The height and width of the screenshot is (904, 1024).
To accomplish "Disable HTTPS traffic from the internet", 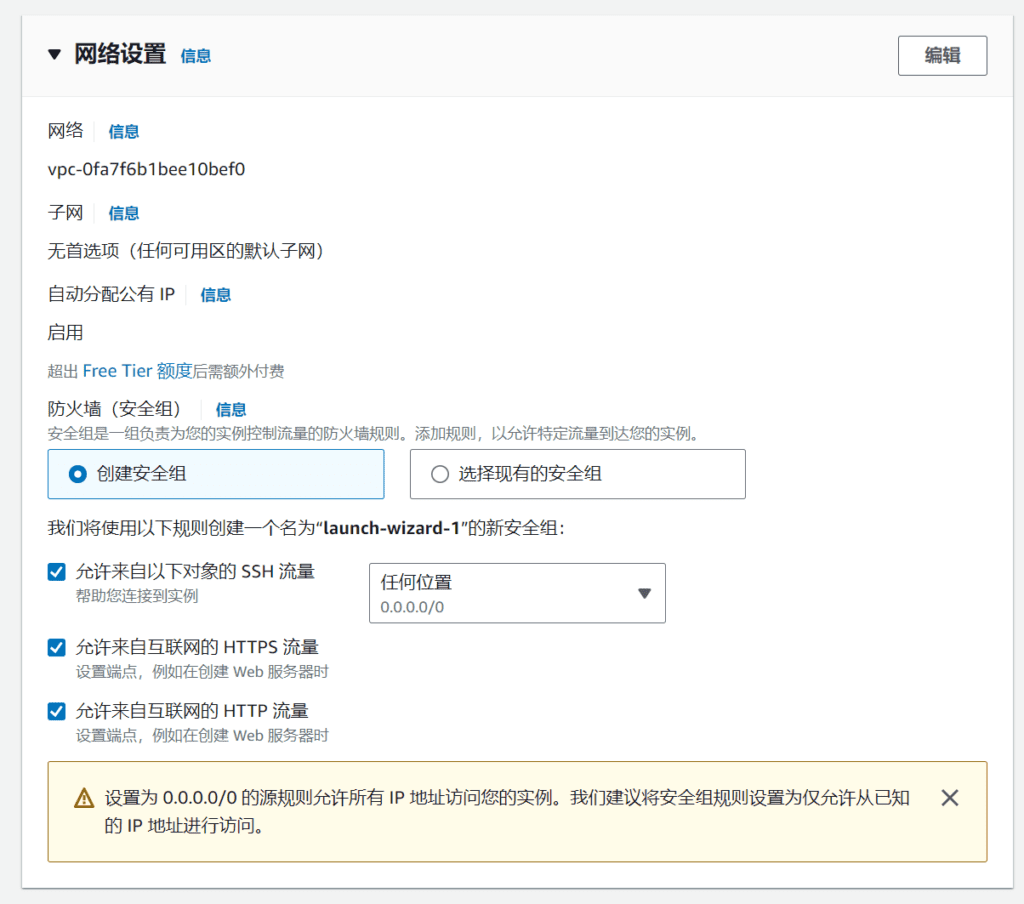I will tap(56, 647).
